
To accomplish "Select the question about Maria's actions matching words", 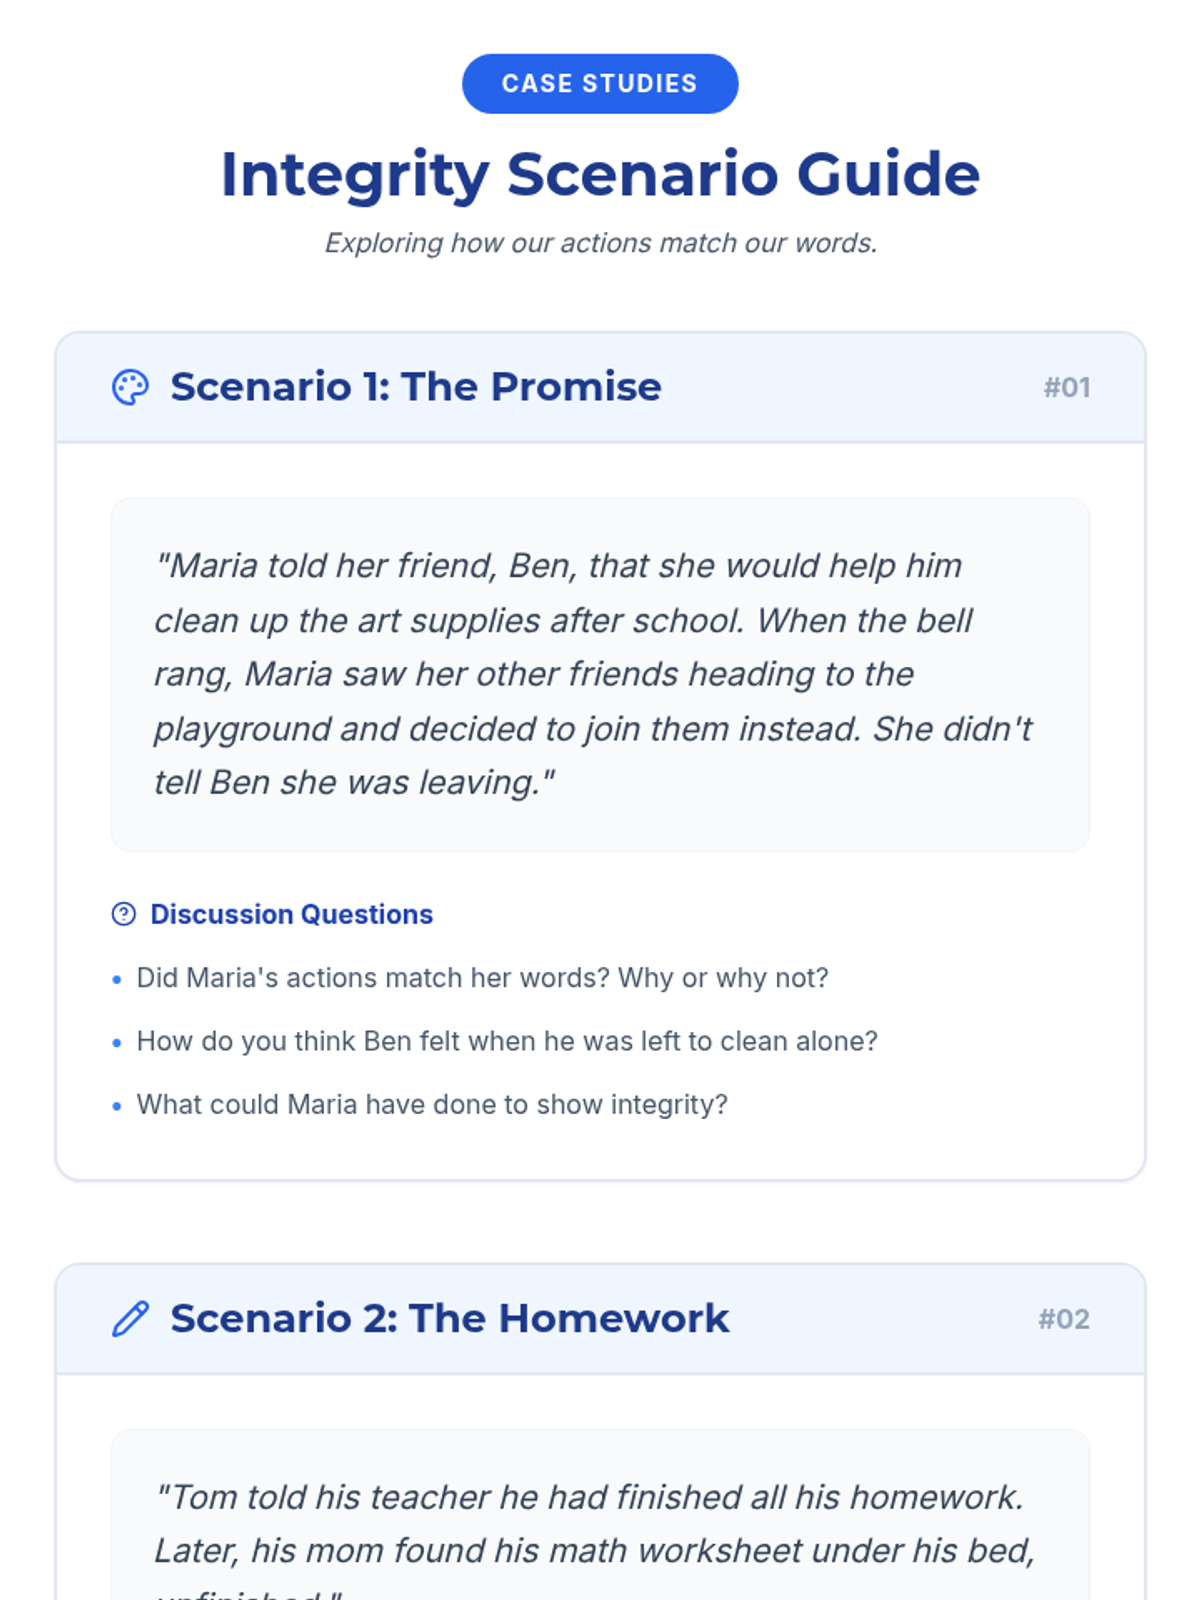I will [482, 978].
